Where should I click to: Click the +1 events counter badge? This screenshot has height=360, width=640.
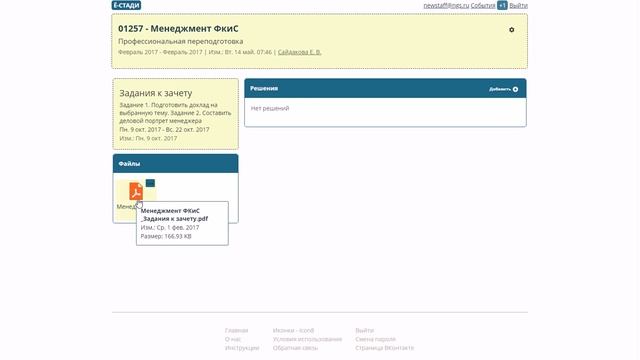coord(502,5)
